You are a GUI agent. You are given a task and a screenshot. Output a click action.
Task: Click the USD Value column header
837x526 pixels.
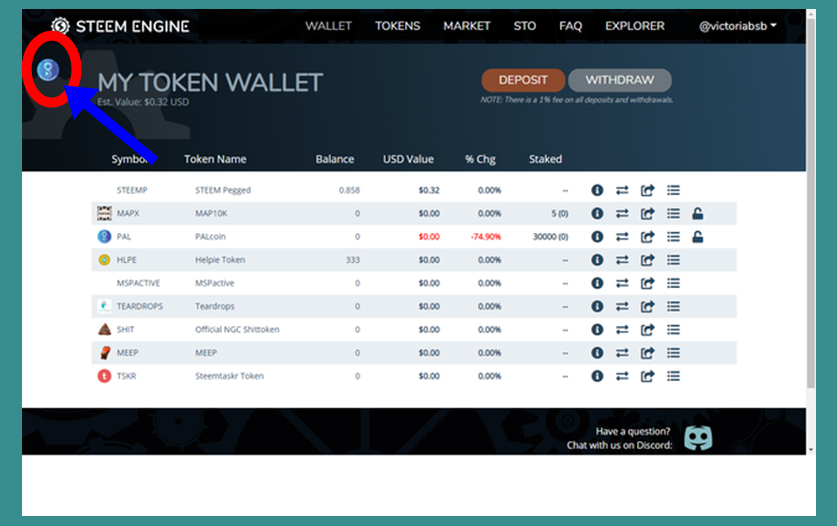tap(408, 159)
